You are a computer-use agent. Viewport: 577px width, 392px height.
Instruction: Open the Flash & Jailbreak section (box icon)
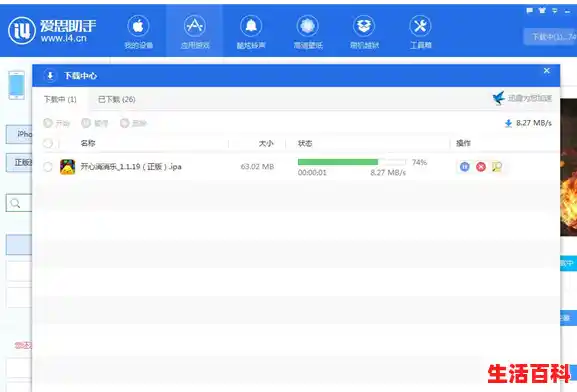tap(364, 32)
